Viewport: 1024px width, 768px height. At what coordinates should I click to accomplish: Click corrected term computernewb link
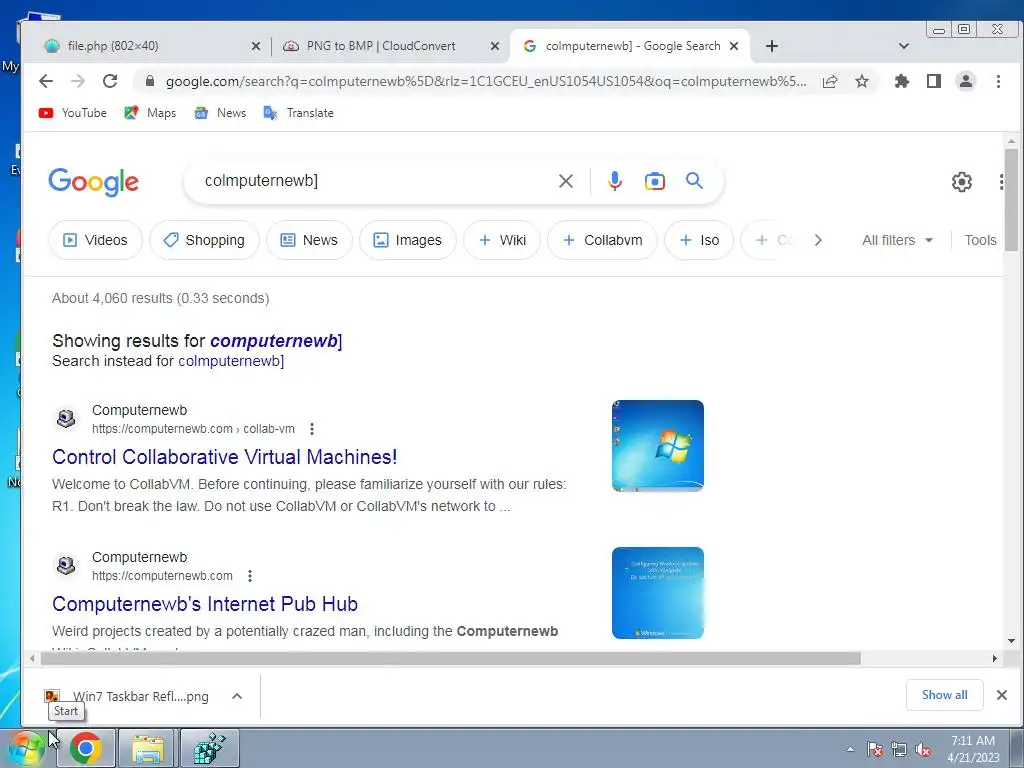click(274, 341)
